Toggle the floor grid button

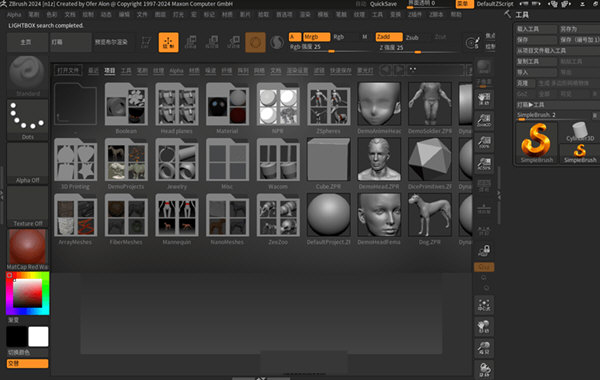pos(484,208)
